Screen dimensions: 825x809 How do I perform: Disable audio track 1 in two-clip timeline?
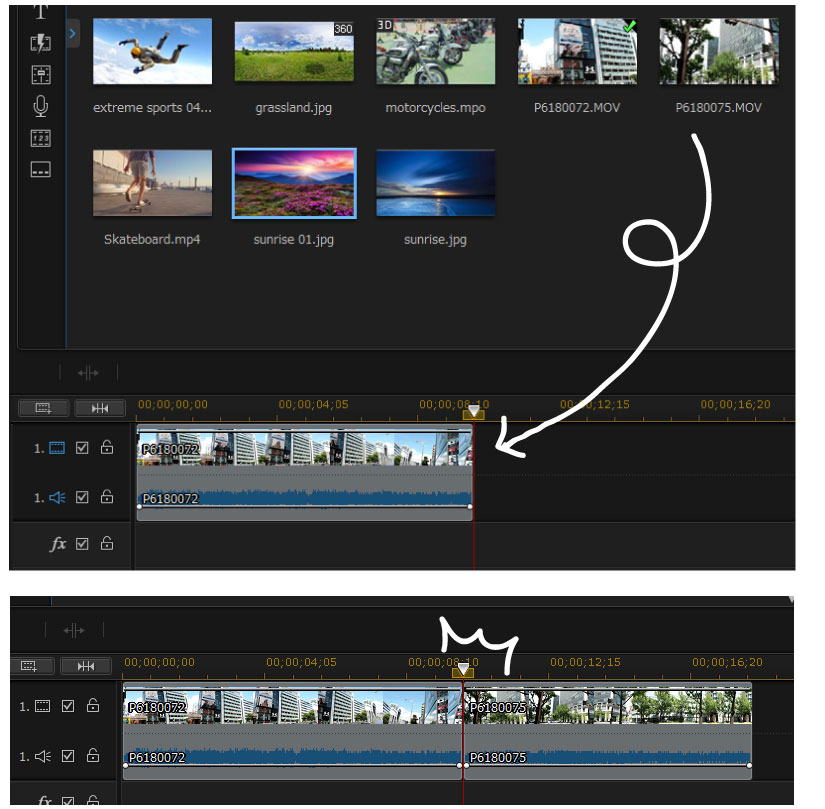click(x=68, y=756)
